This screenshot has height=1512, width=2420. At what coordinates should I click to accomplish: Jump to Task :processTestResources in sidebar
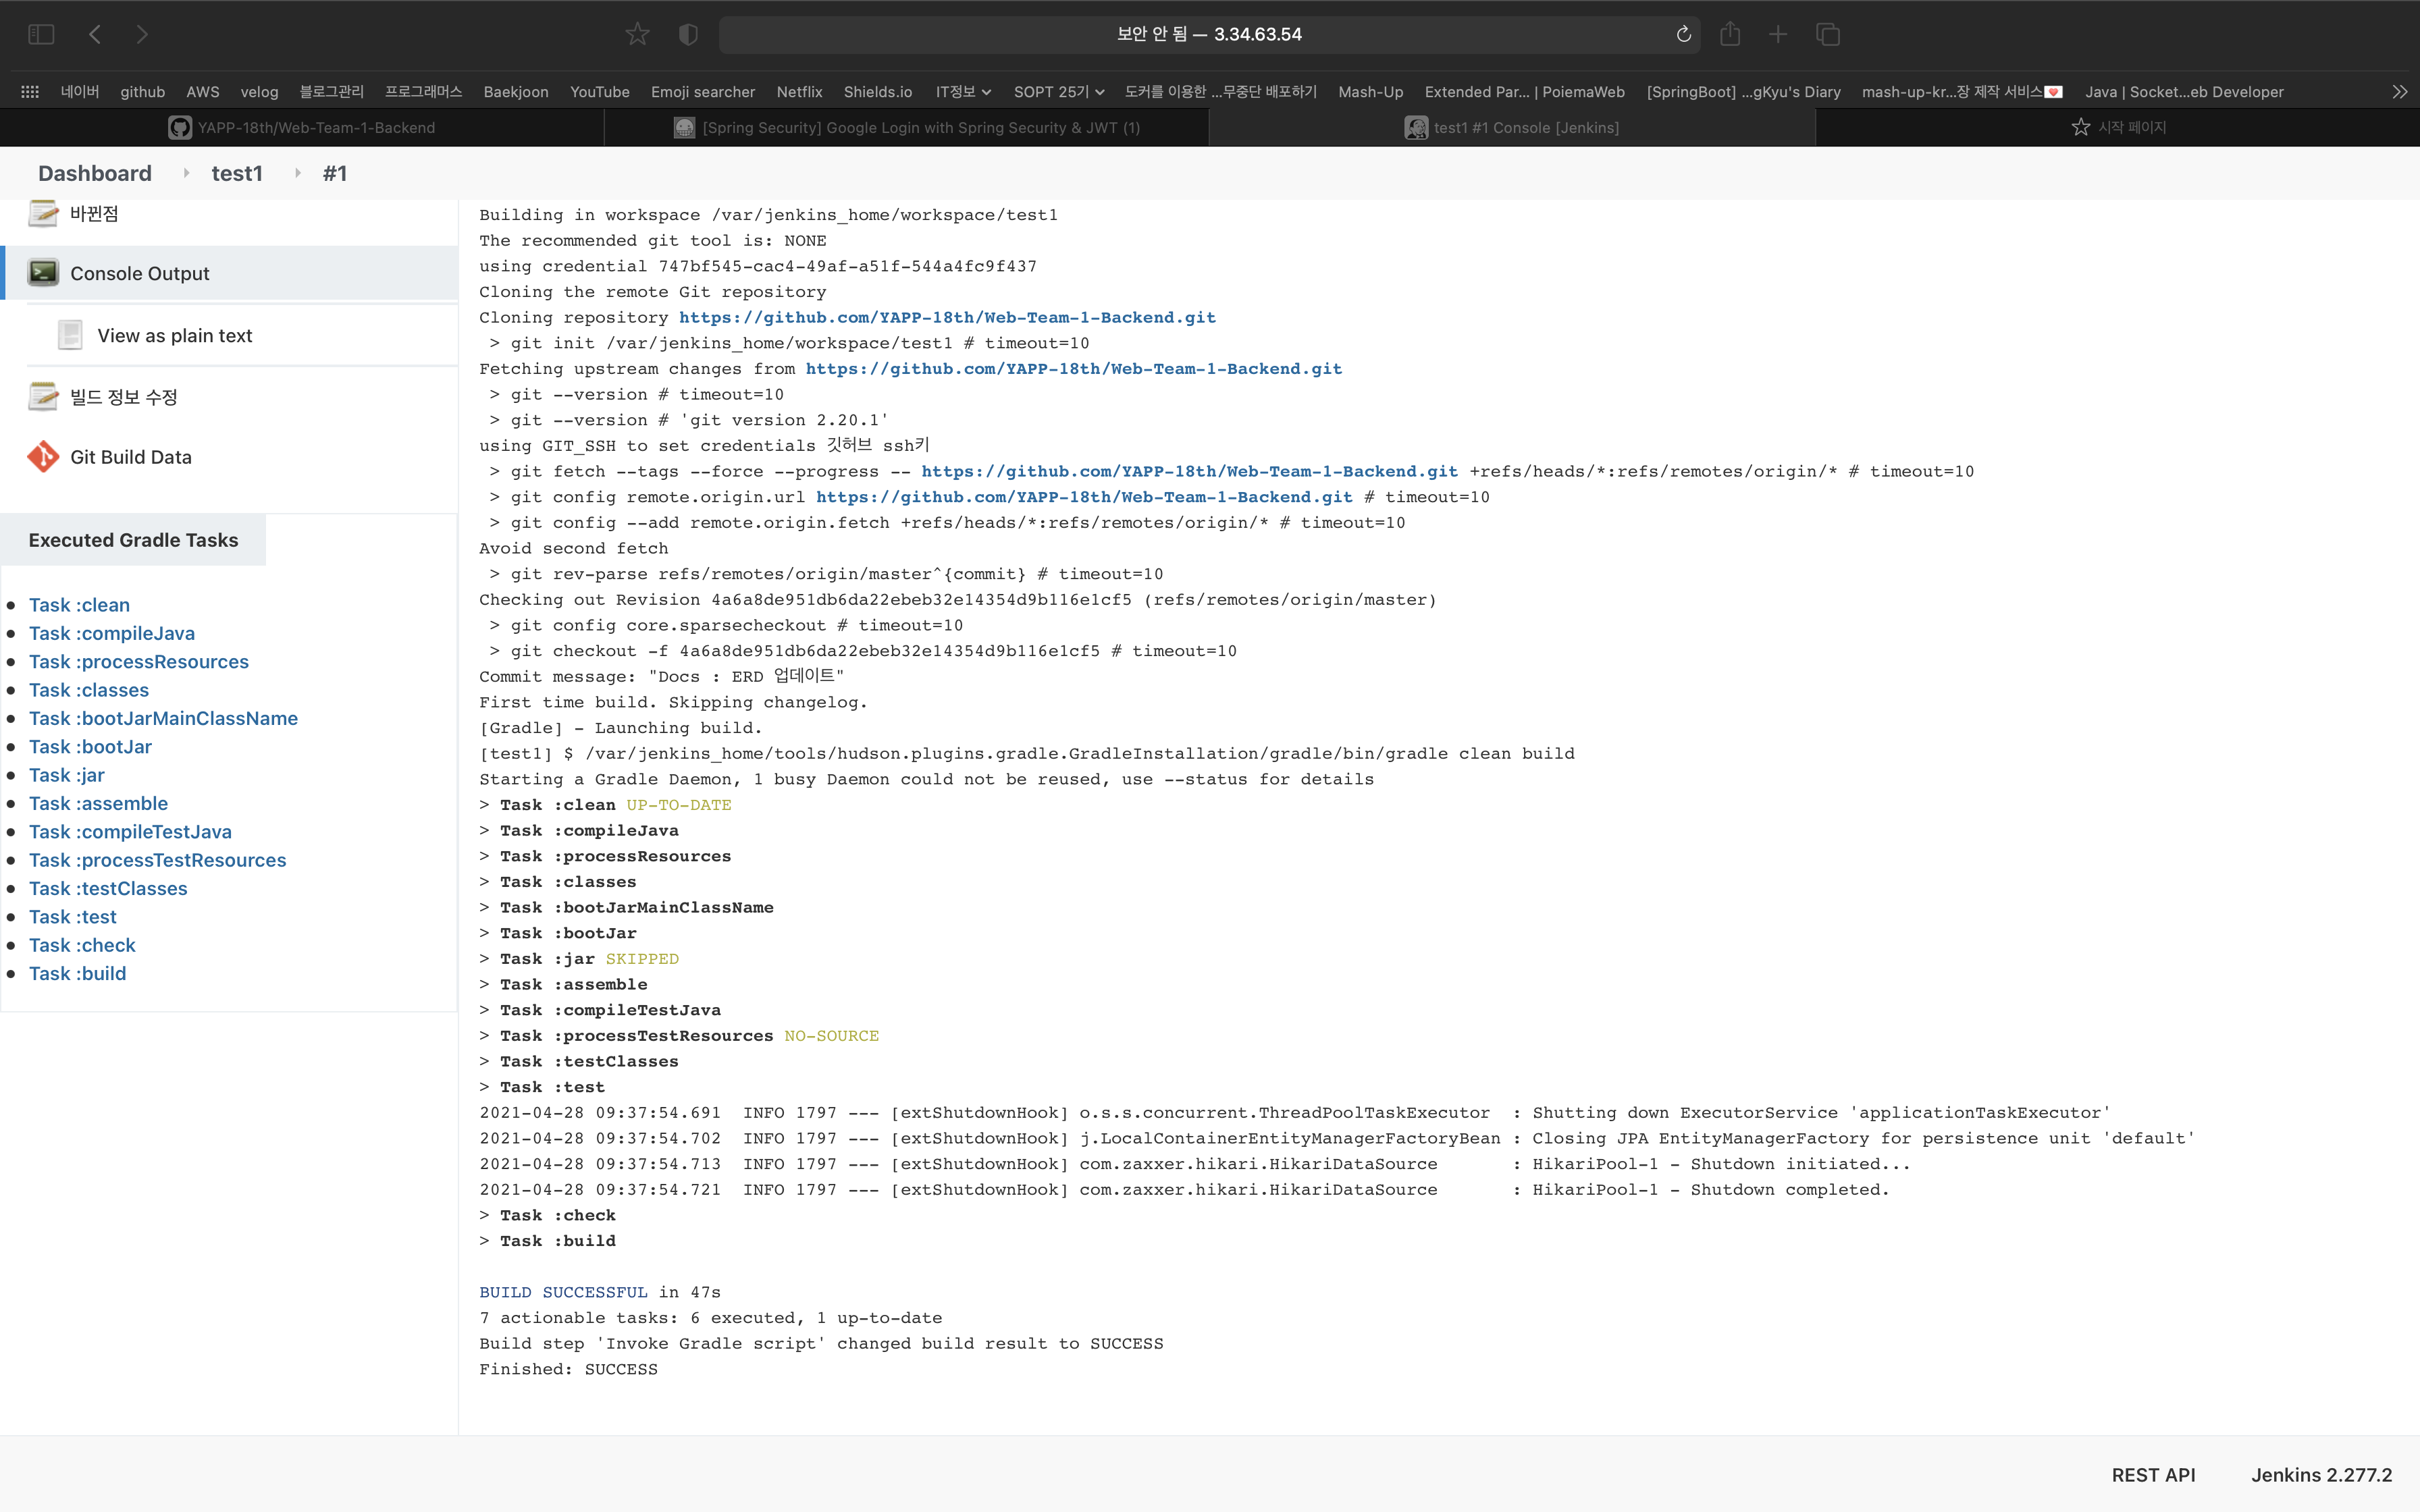157,860
